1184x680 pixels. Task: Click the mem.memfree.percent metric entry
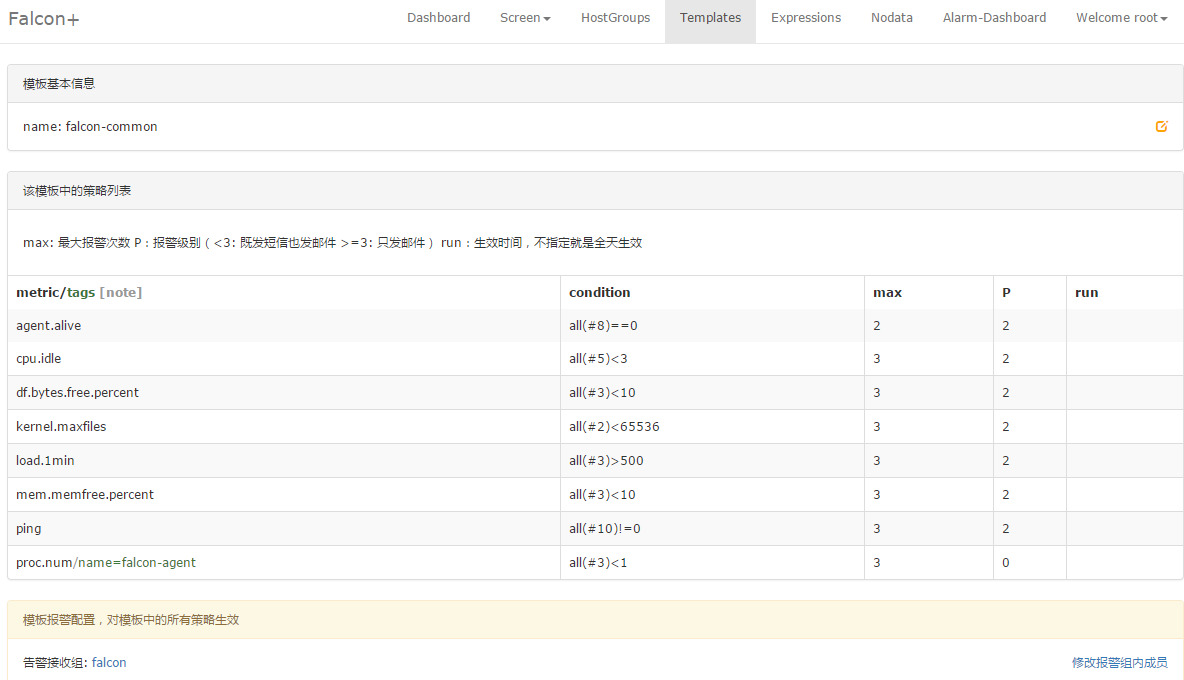[x=85, y=495]
